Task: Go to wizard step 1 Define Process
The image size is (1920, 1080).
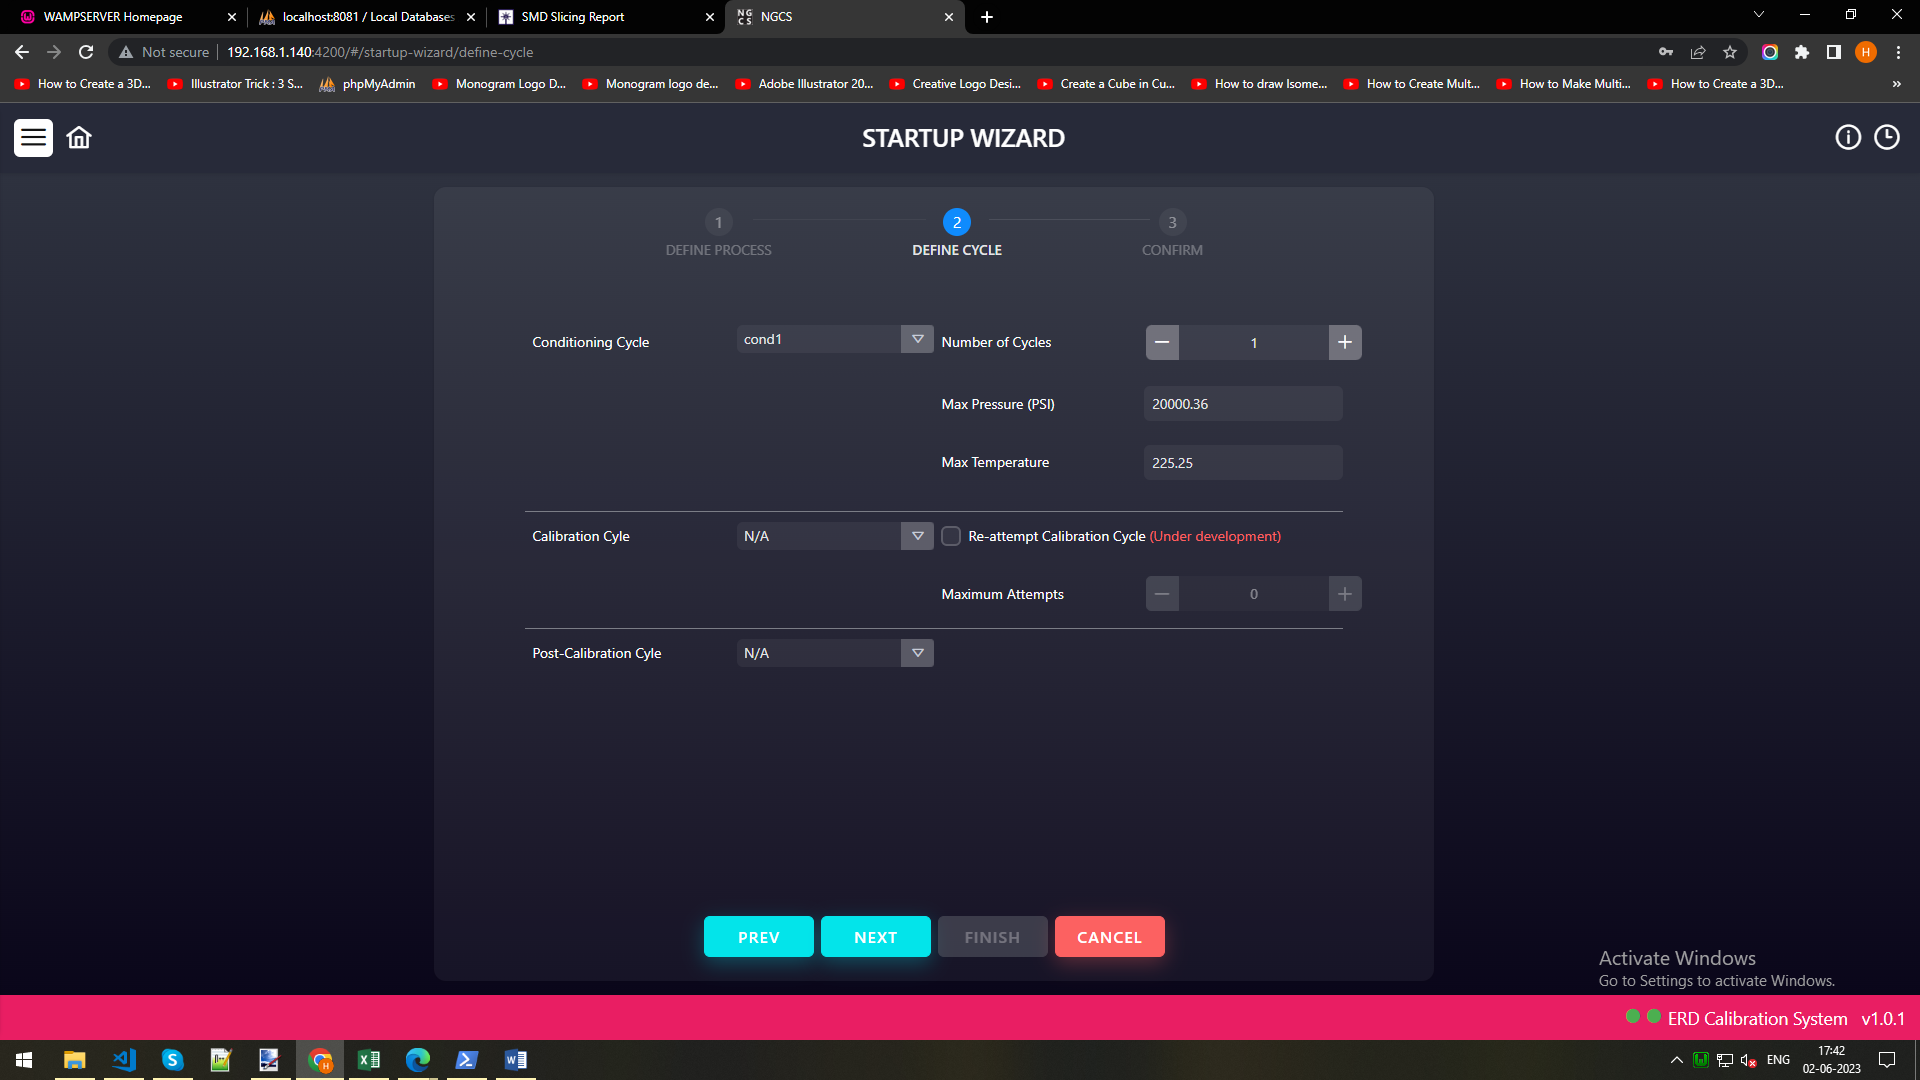Action: pyautogui.click(x=718, y=223)
